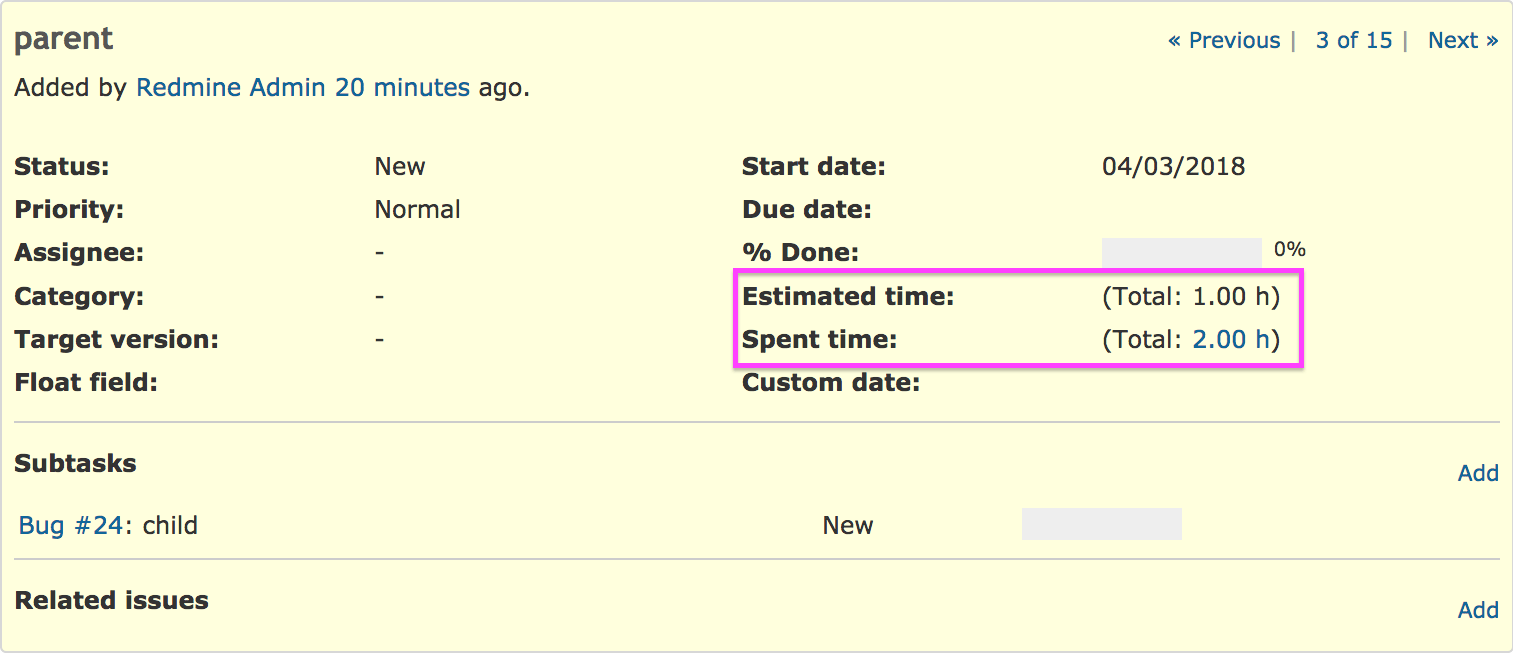The width and height of the screenshot is (1513, 653).
Task: Click the Priority value Normal
Action: pyautogui.click(x=418, y=209)
